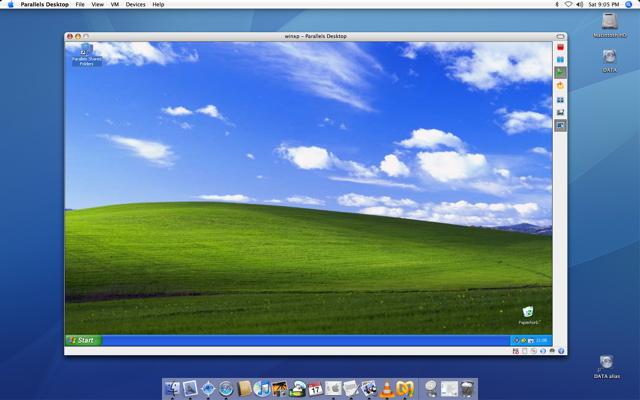Click the Windows tray clock
The image size is (640, 400).
point(542,340)
